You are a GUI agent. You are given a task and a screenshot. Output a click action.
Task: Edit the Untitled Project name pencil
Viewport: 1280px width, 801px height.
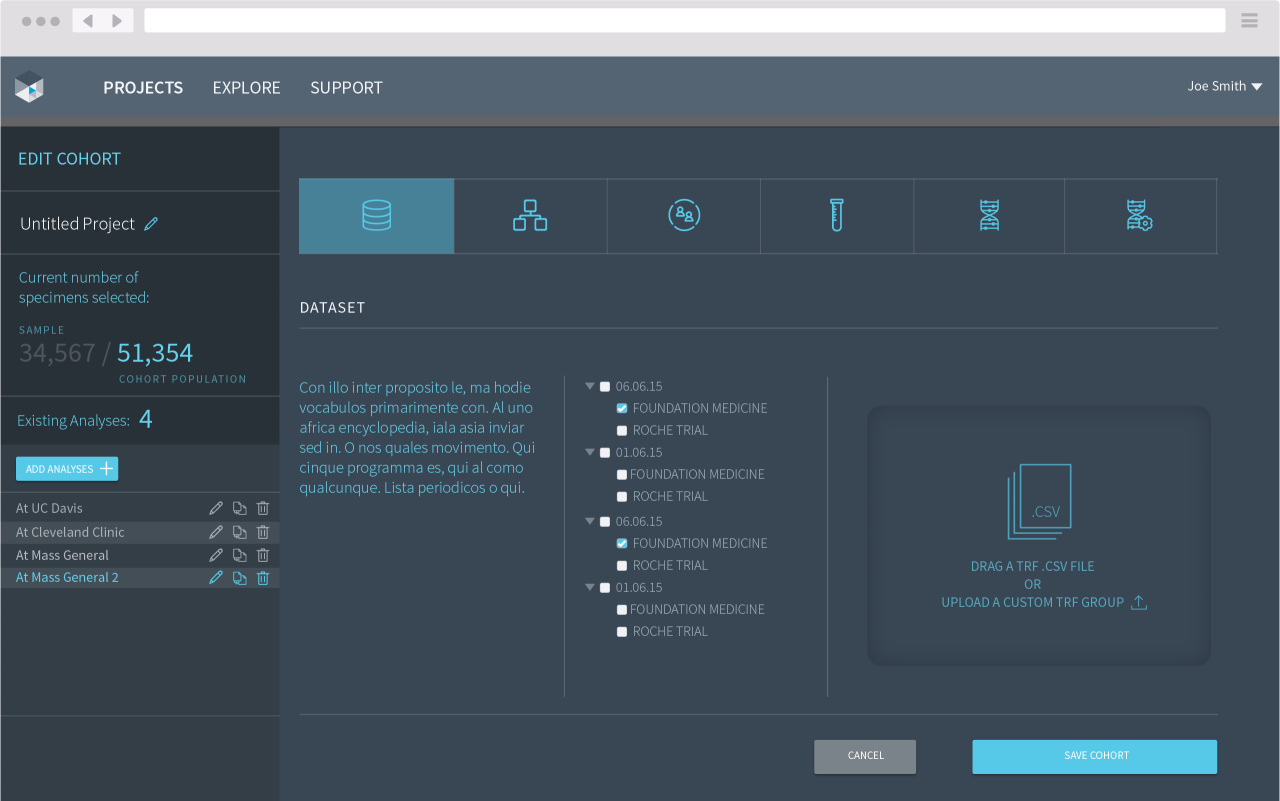[x=151, y=224]
